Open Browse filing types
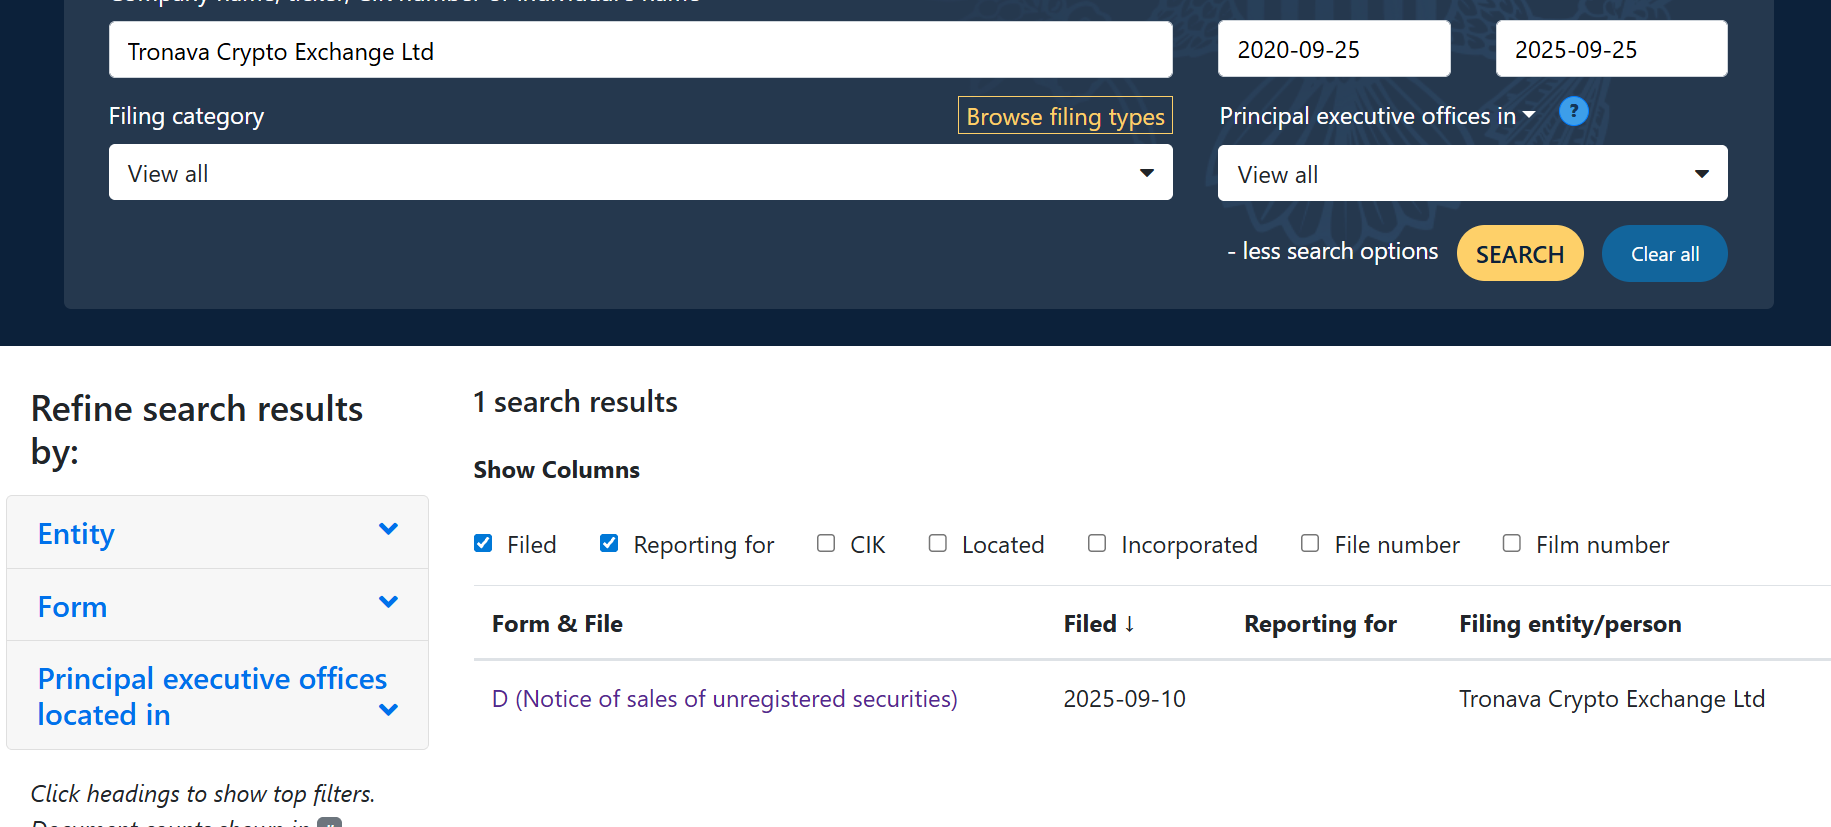 pos(1065,116)
